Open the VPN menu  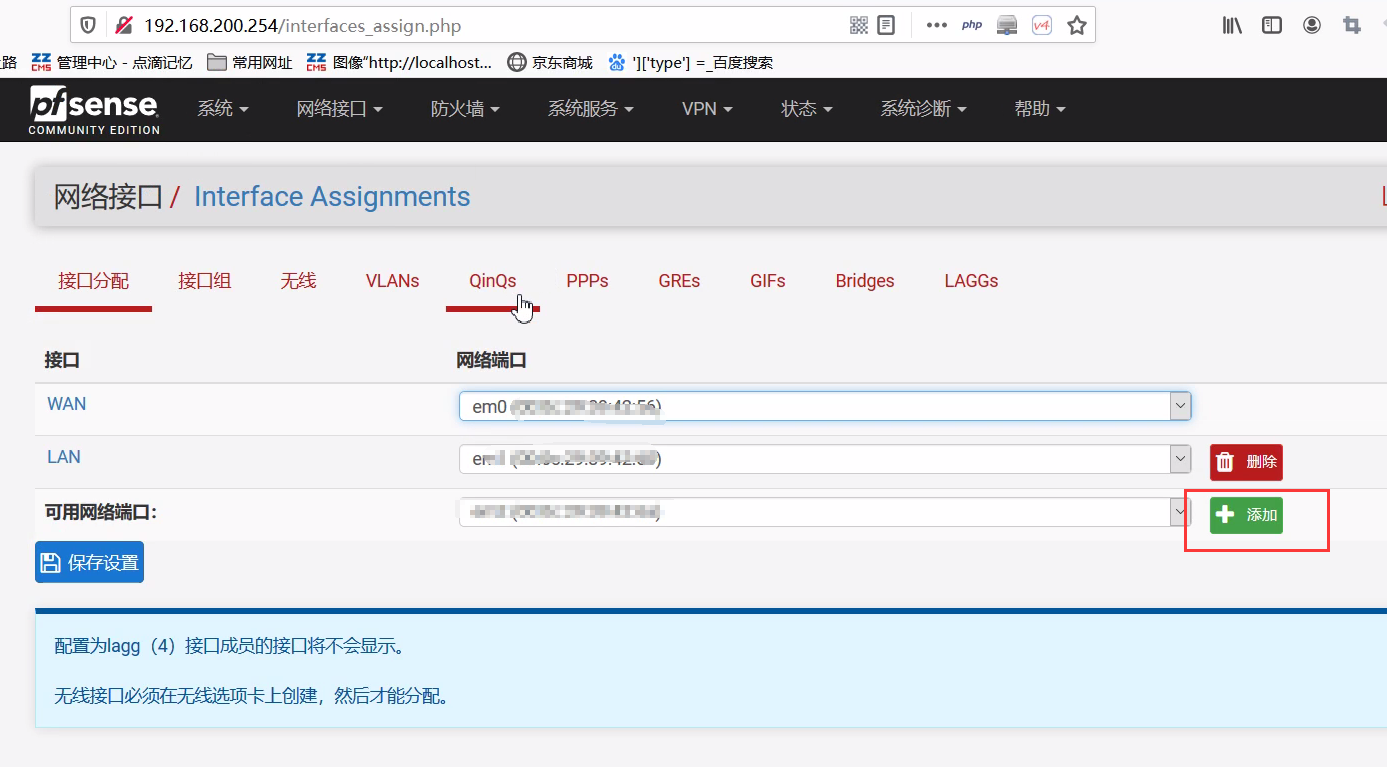point(707,109)
